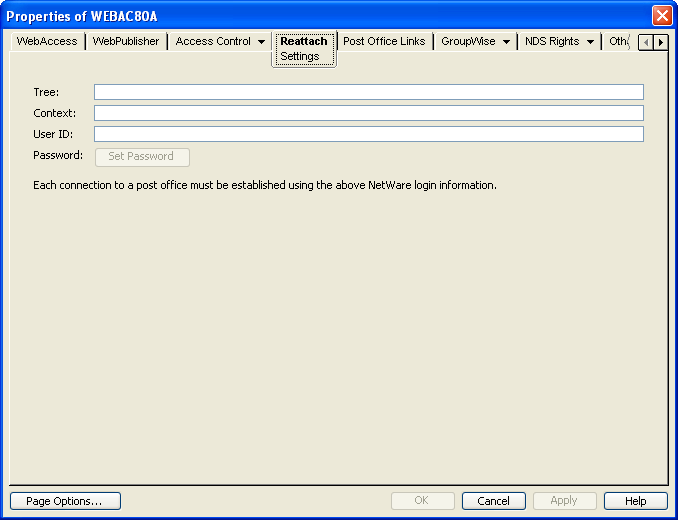Cancel the properties dialog
The width and height of the screenshot is (678, 520).
pos(494,501)
